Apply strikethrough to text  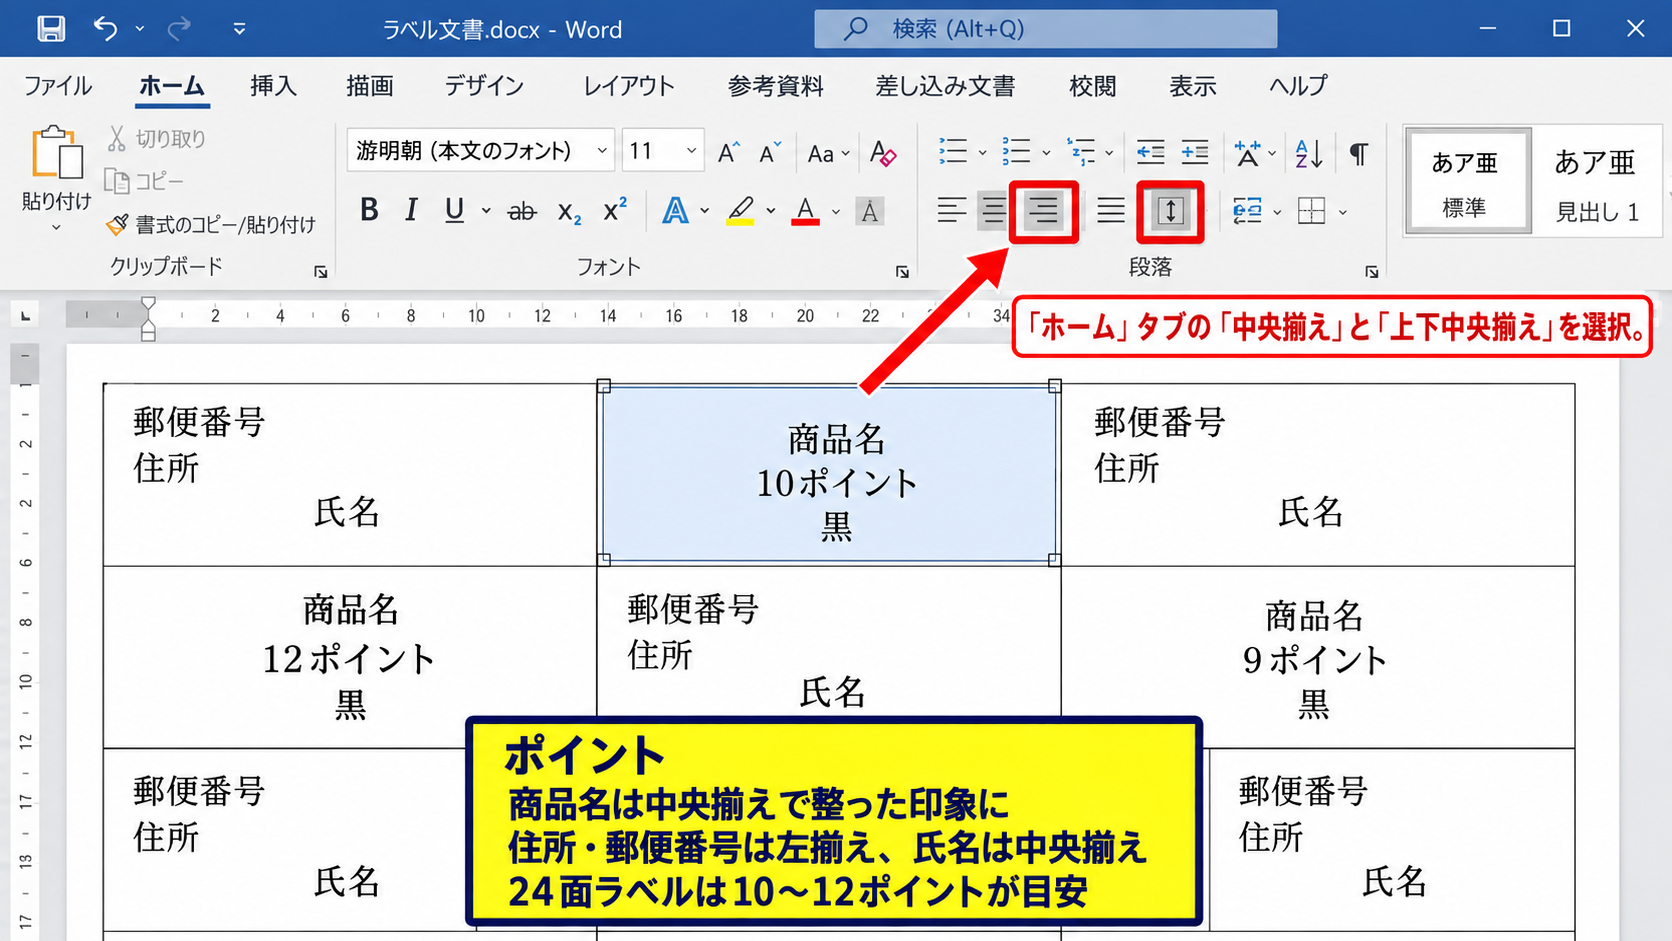point(522,211)
